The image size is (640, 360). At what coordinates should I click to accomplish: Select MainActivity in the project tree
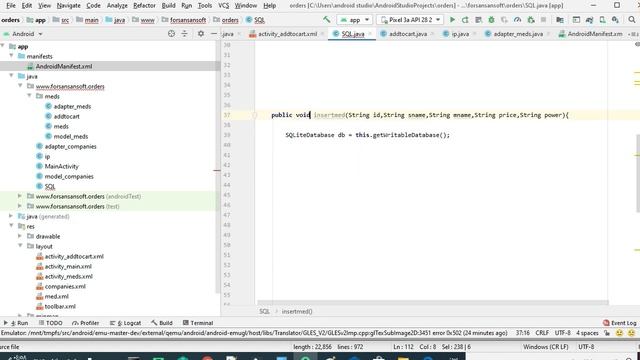(61, 166)
